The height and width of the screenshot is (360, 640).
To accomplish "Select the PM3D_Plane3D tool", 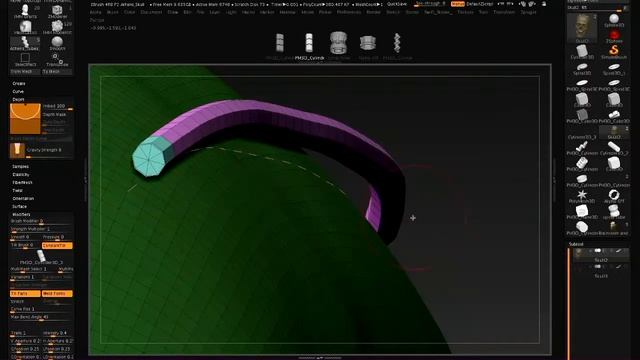I will point(582,212).
